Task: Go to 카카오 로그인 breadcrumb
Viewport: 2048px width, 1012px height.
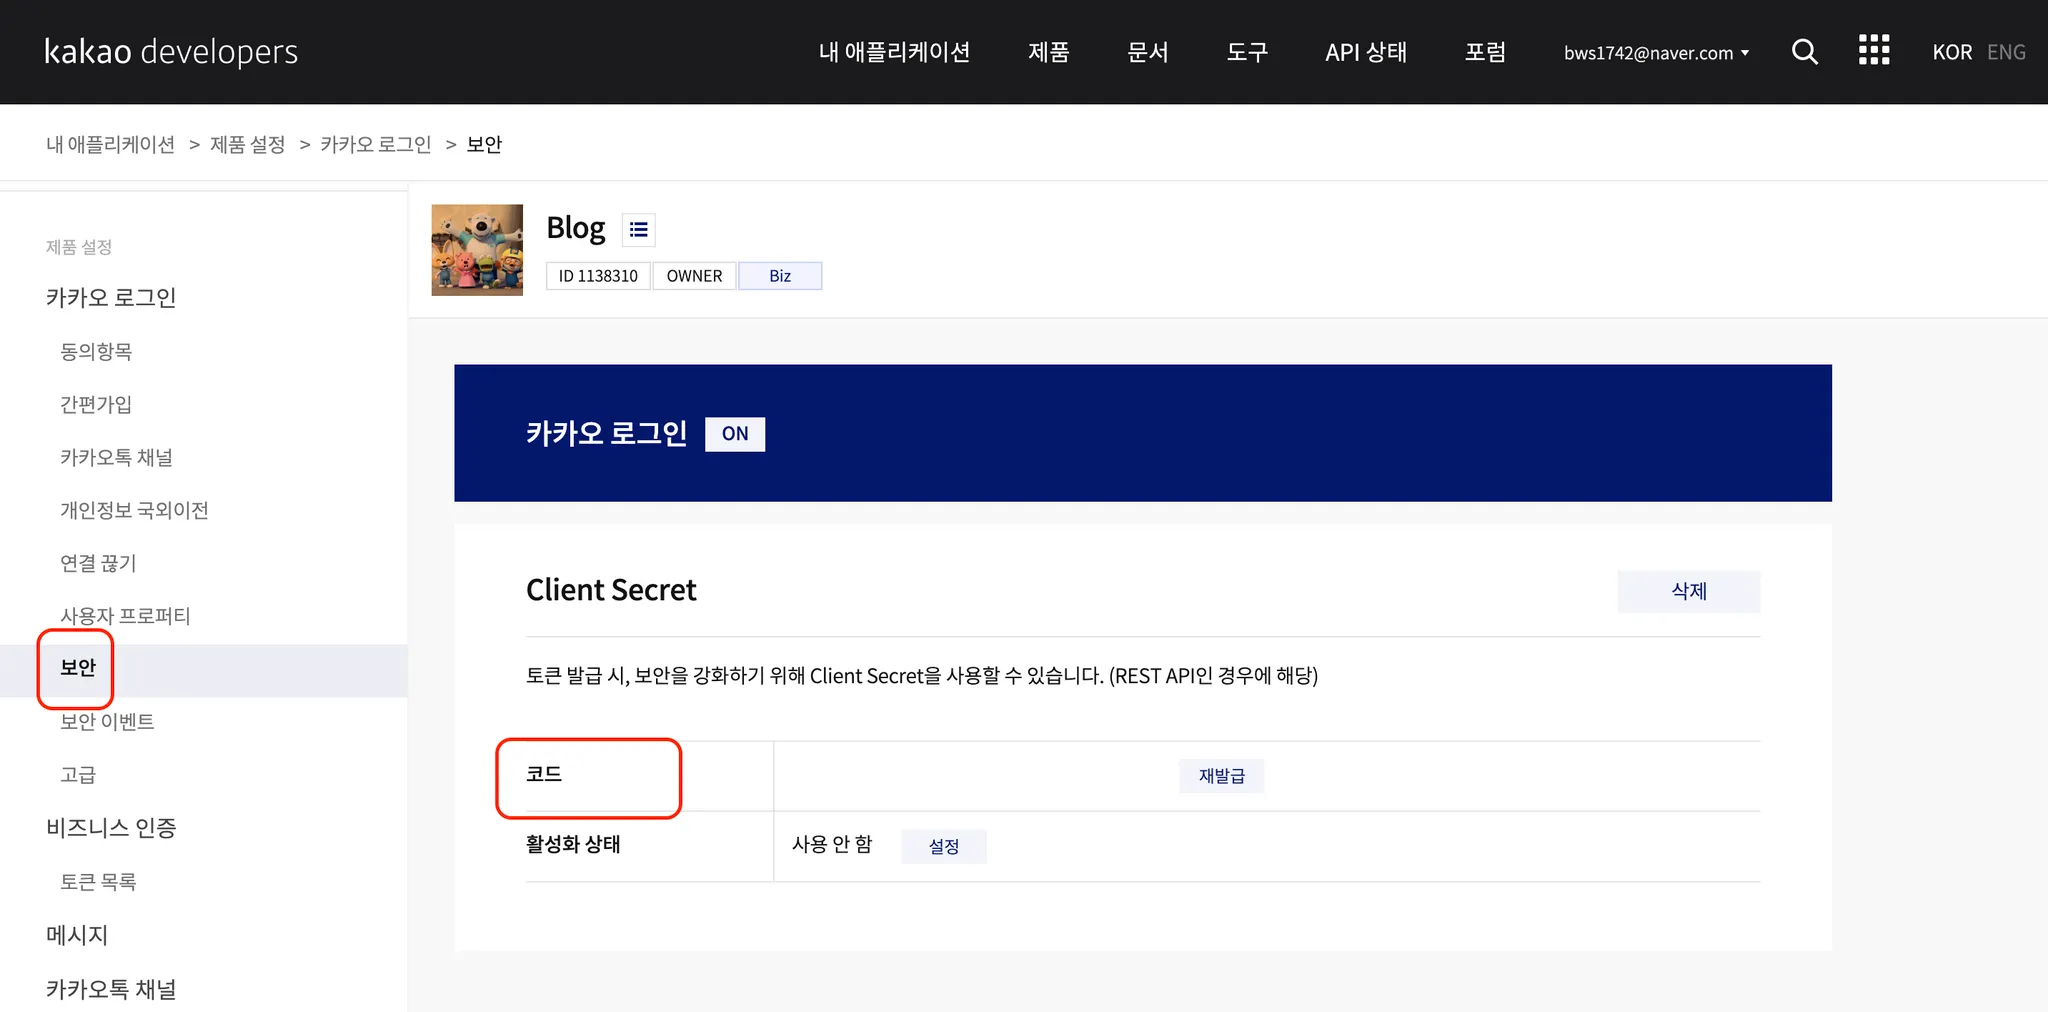Action: [376, 145]
